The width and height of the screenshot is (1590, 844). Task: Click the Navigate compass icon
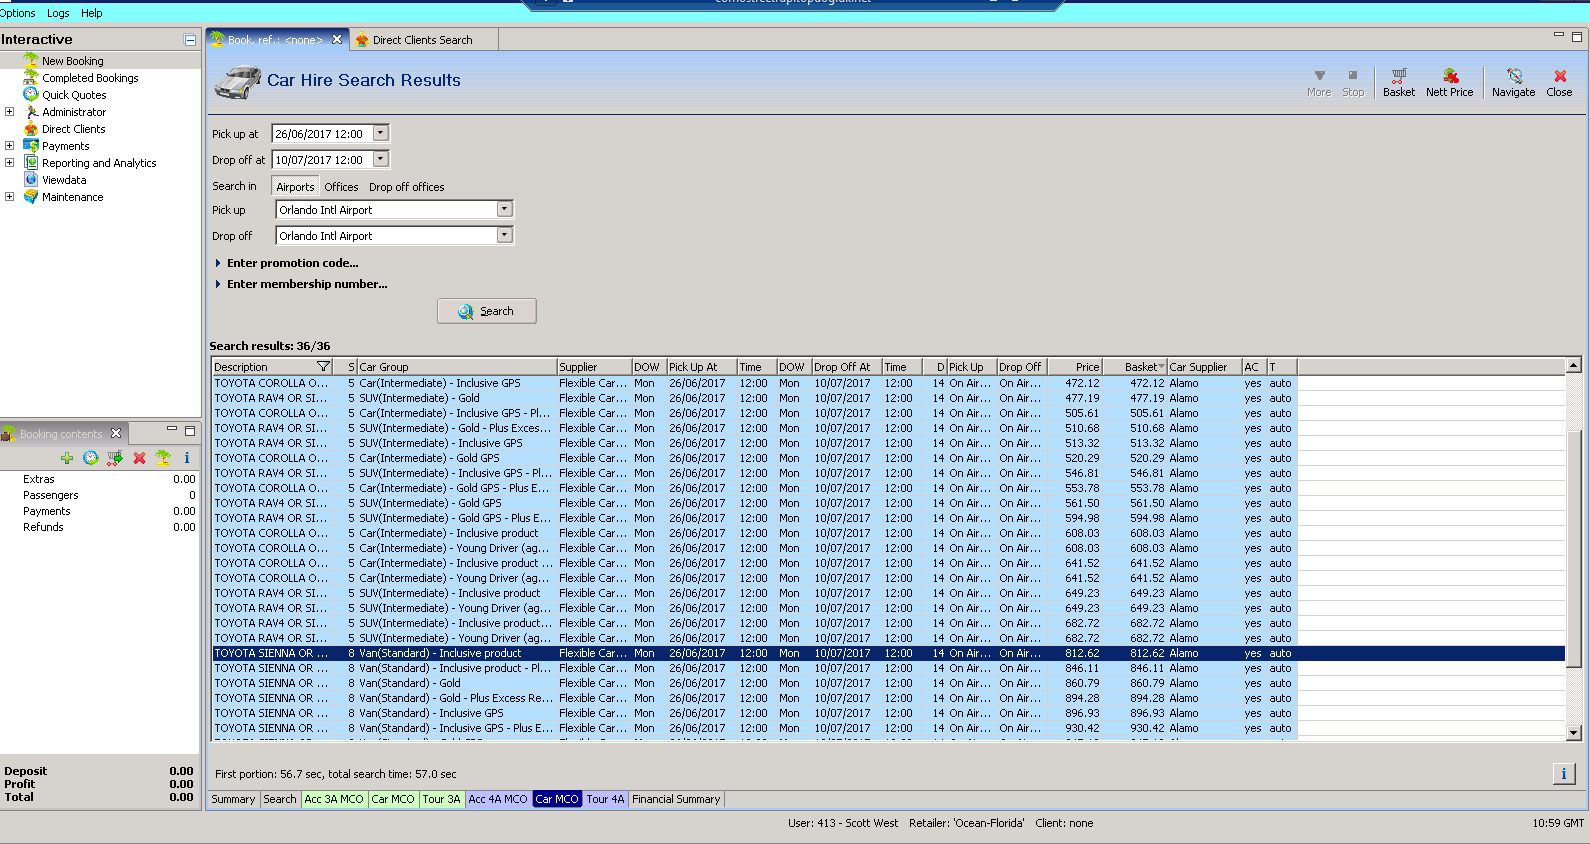tap(1514, 82)
